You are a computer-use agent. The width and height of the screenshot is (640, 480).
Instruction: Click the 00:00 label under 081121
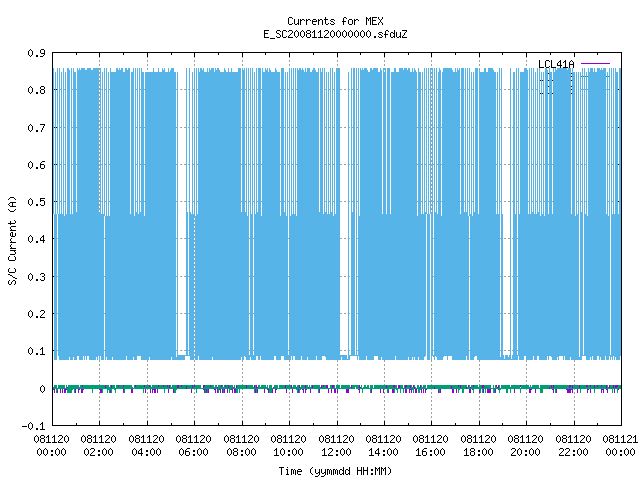[x=620, y=452]
